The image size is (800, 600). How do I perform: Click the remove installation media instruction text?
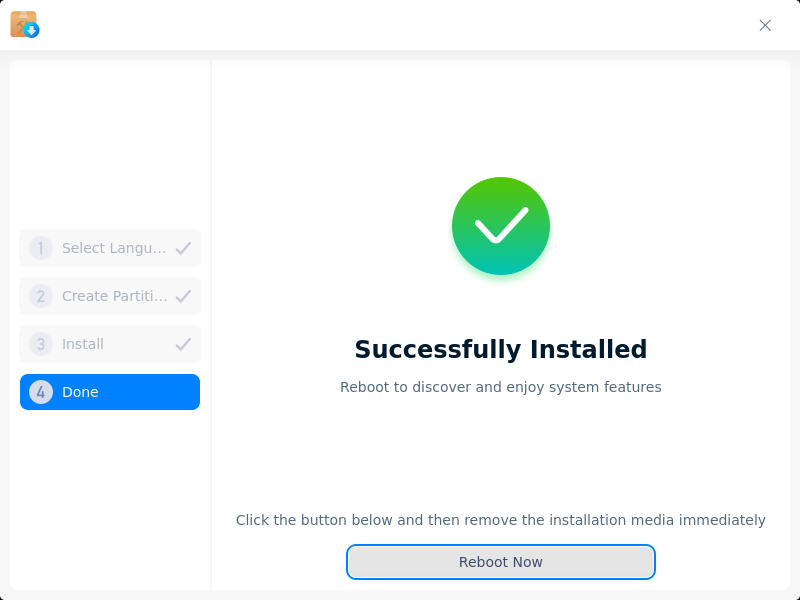(501, 520)
